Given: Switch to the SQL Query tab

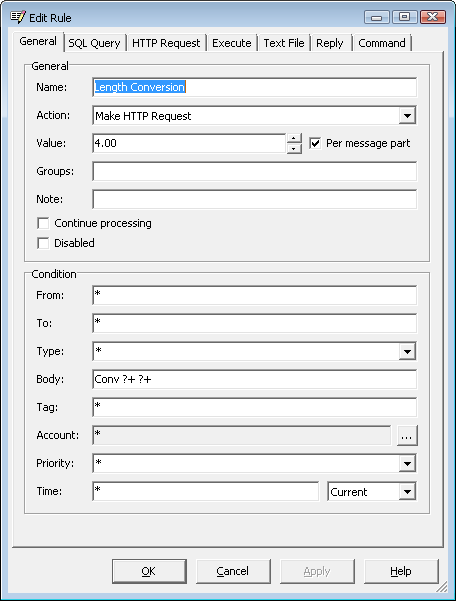Looking at the screenshot, I should [94, 43].
